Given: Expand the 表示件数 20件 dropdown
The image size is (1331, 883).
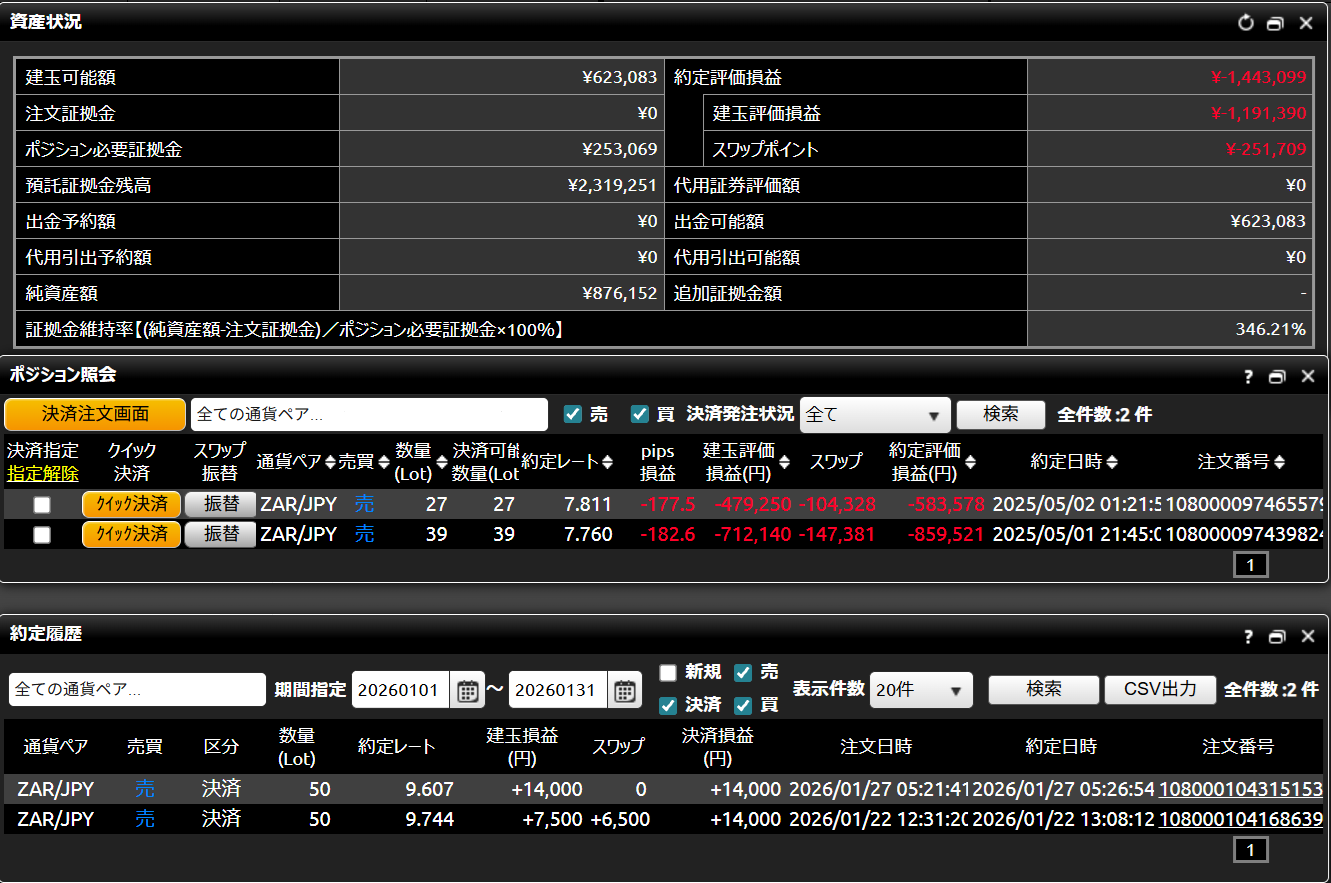Looking at the screenshot, I should click(920, 690).
